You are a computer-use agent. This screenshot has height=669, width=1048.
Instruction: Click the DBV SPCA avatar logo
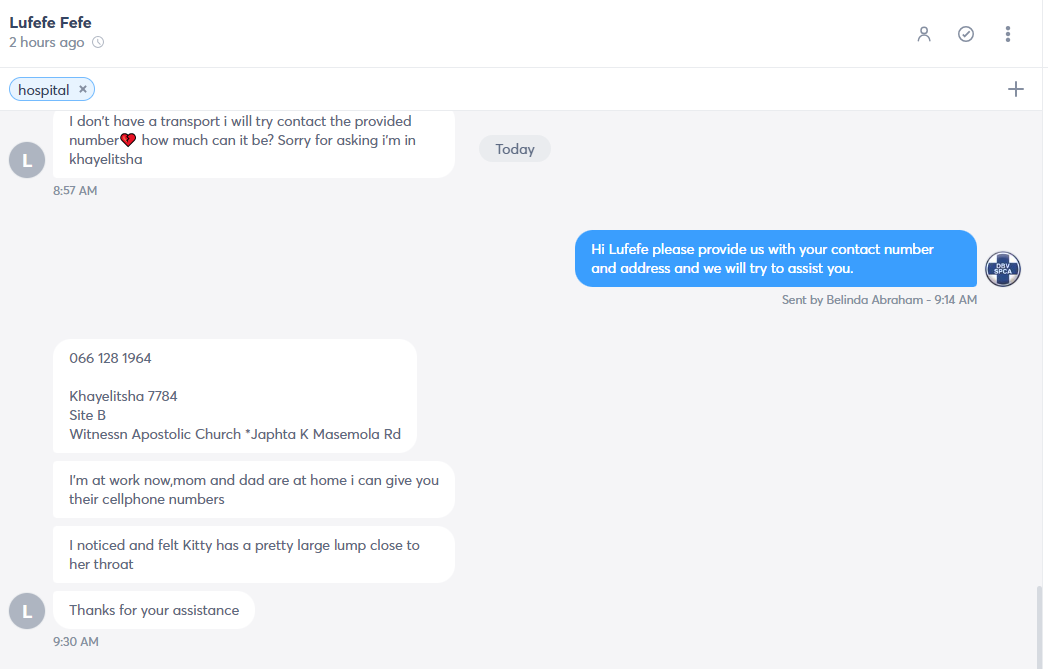click(x=1003, y=269)
